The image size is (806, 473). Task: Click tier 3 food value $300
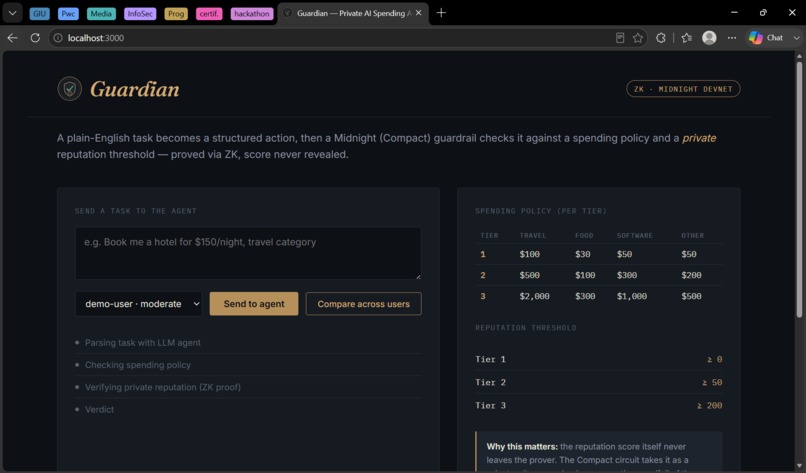coord(585,296)
